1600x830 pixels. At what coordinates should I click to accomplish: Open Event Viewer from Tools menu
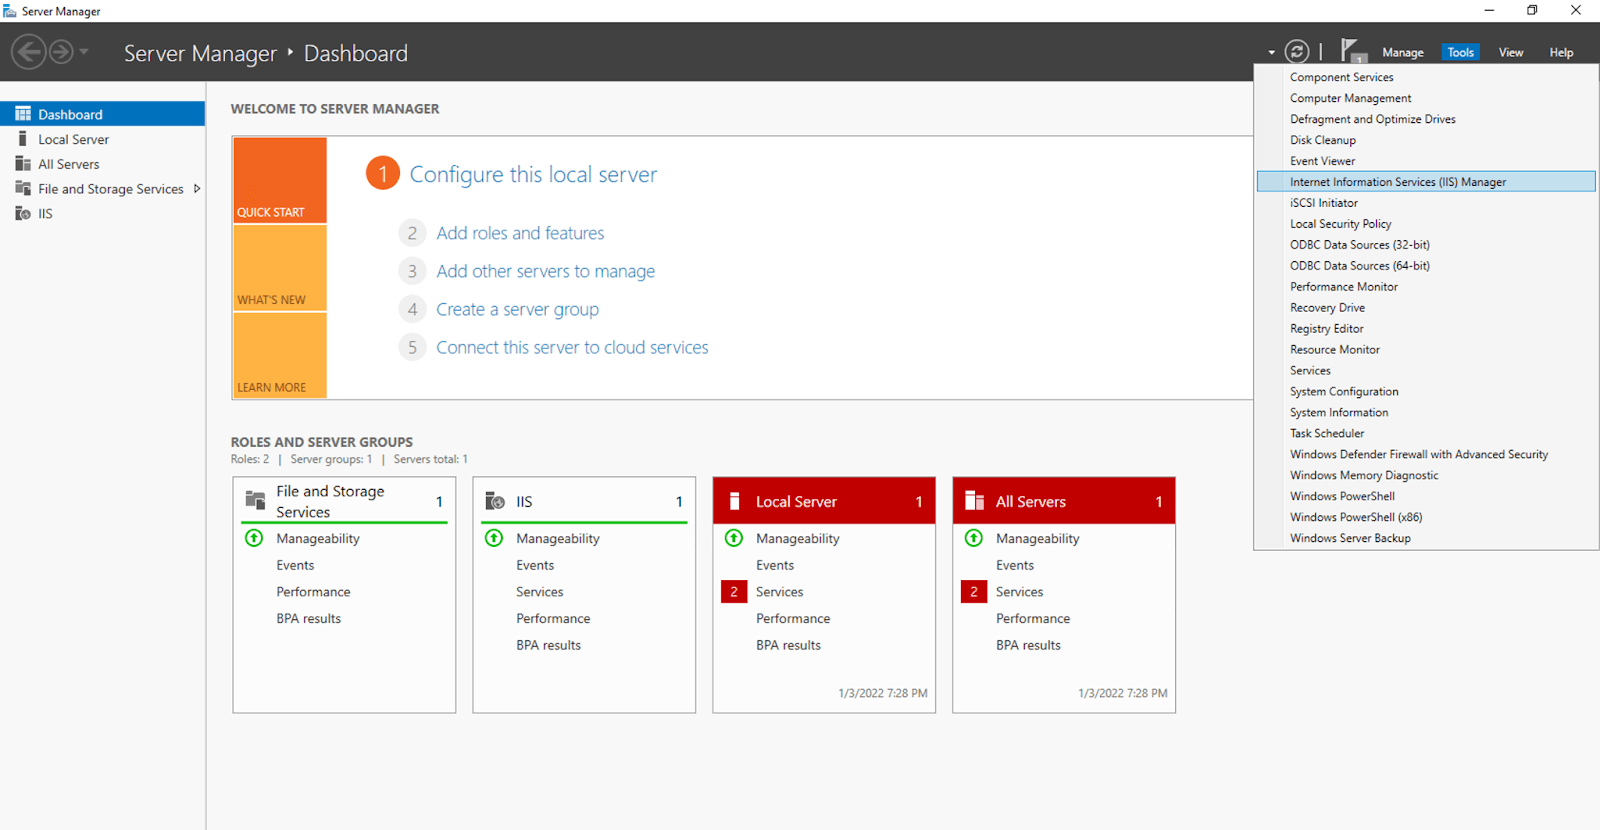coord(1426,161)
